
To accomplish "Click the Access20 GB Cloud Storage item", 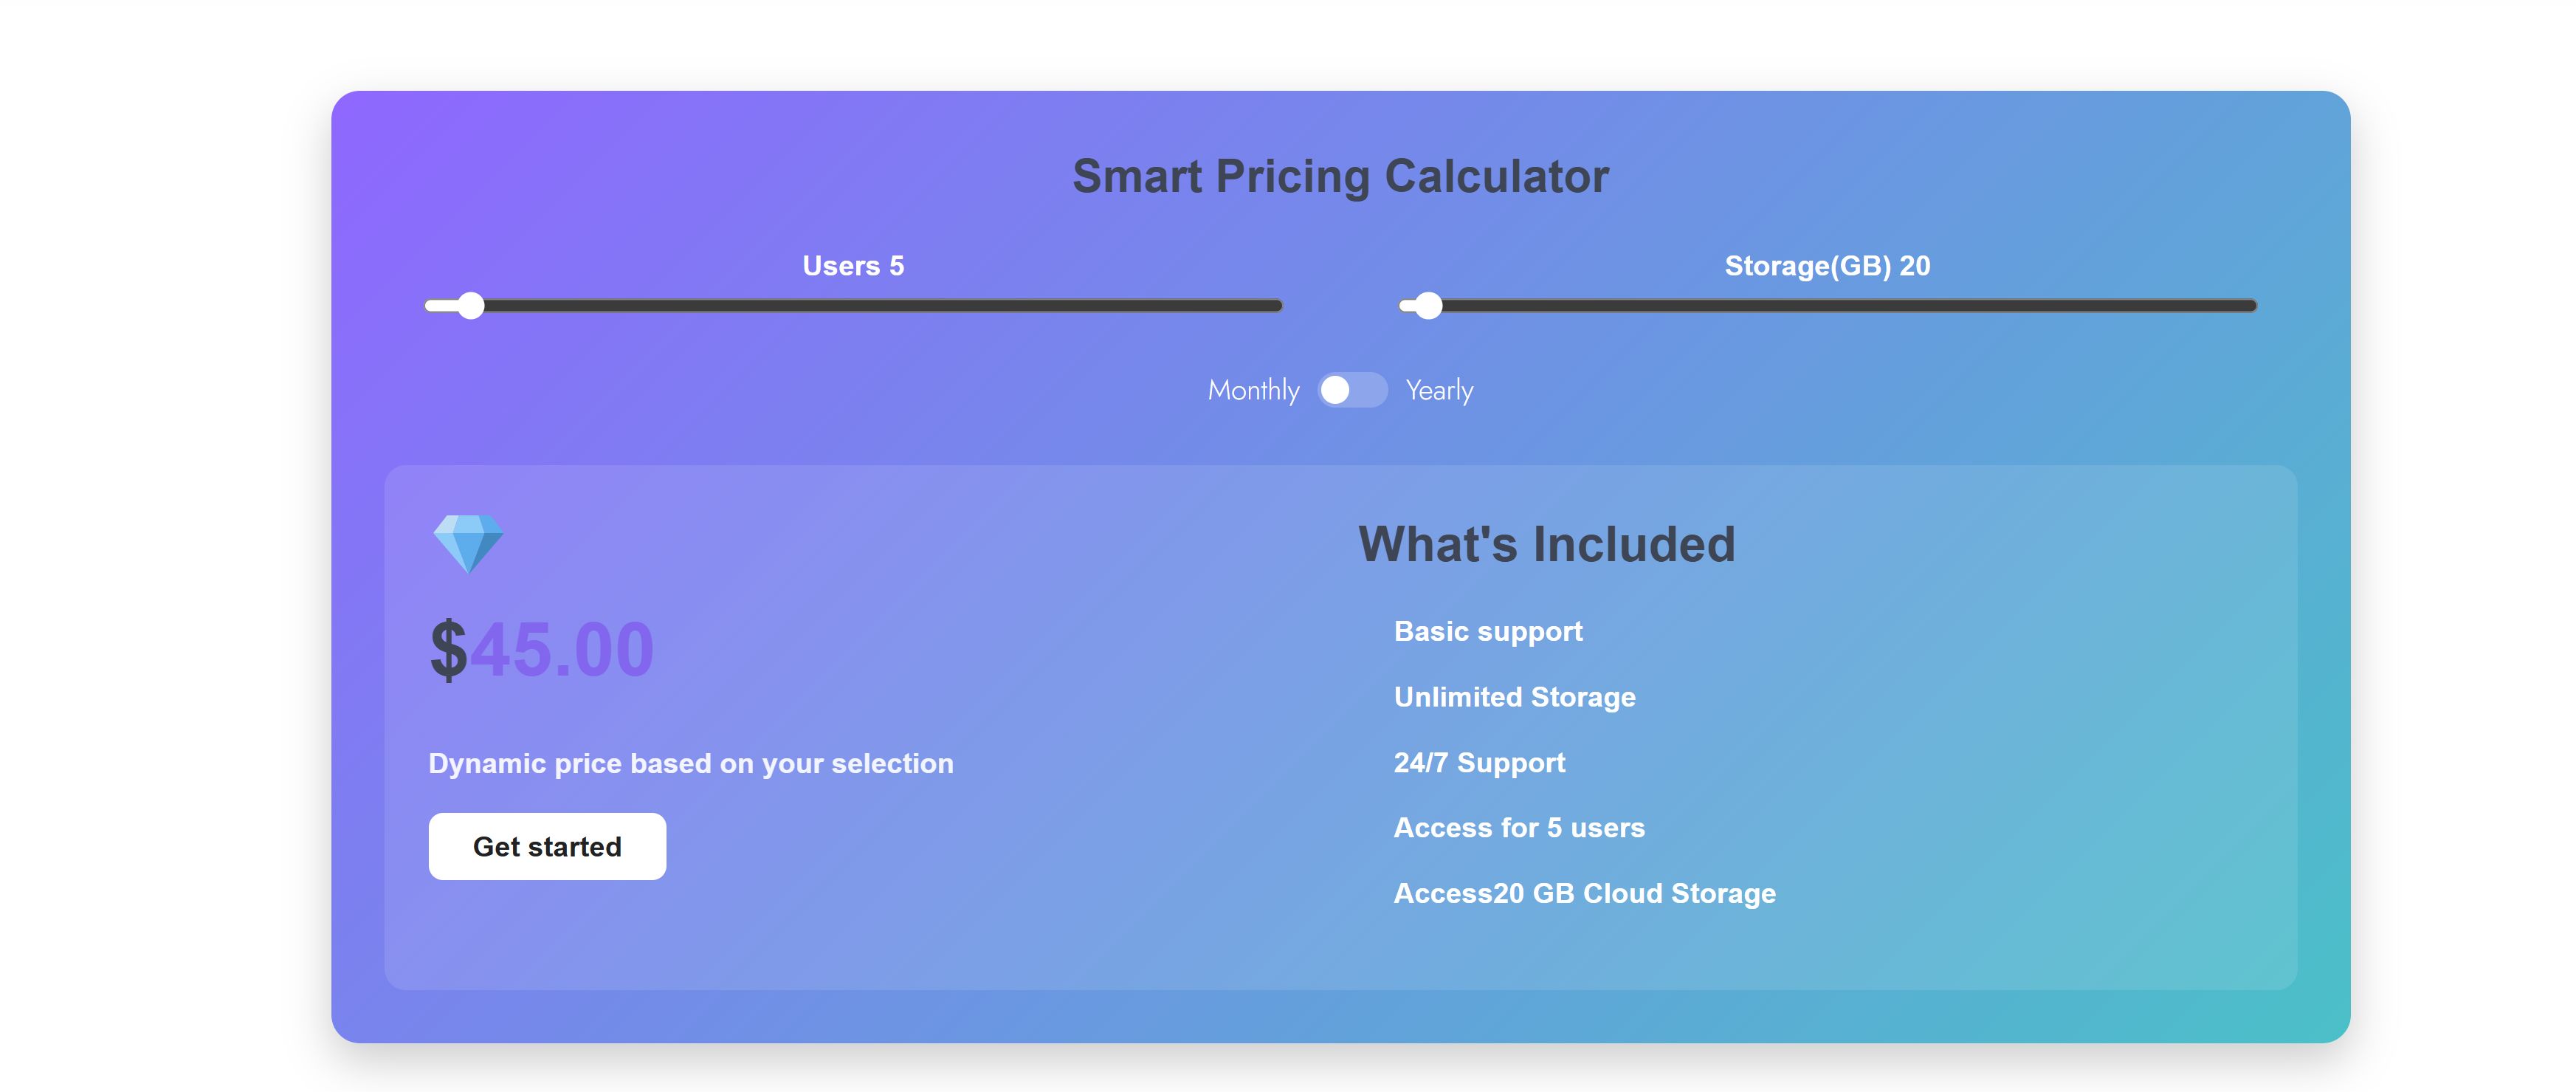I will pyautogui.click(x=1584, y=893).
